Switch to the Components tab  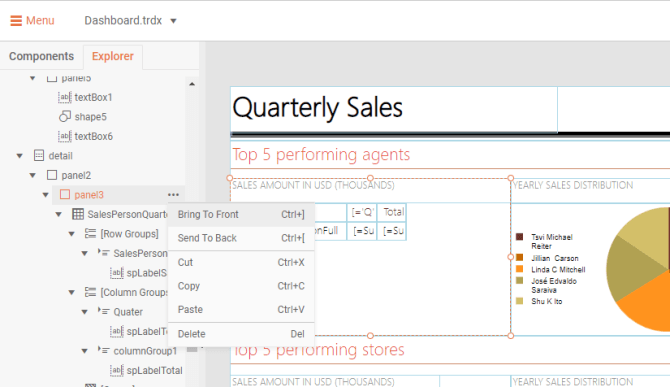click(41, 56)
